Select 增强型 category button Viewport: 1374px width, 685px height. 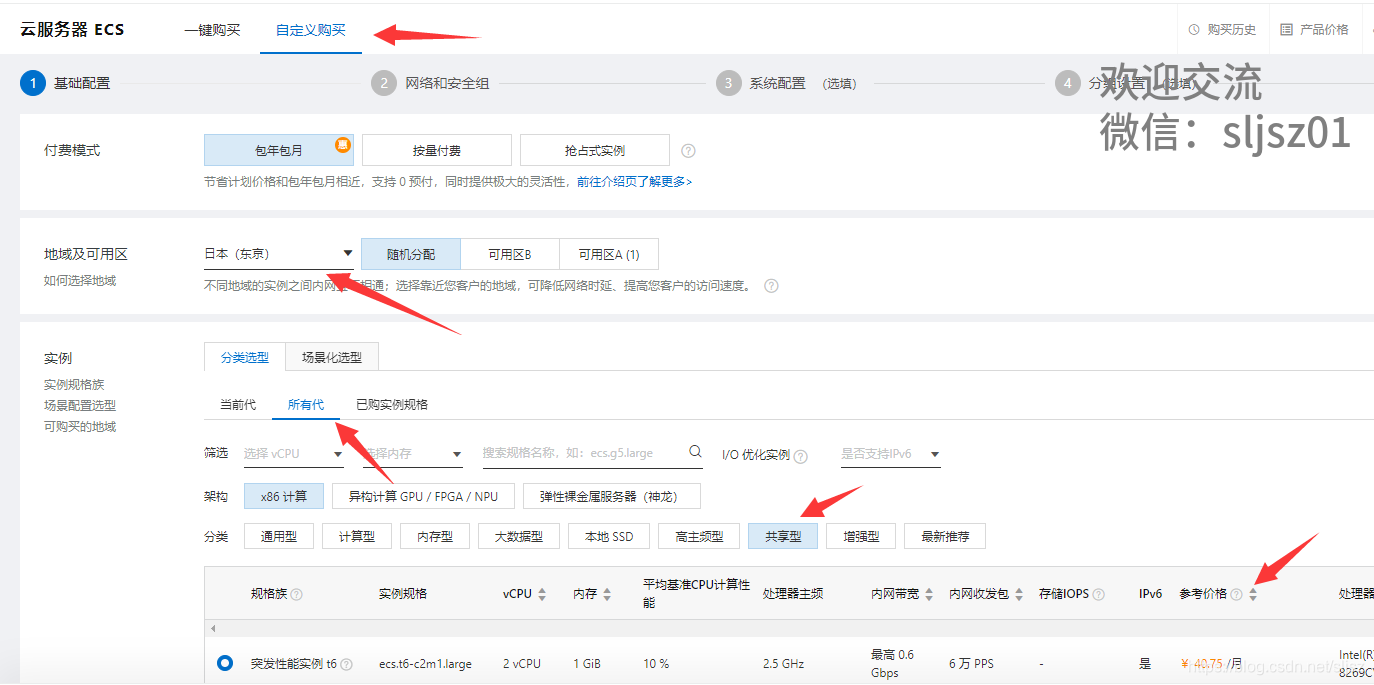click(861, 536)
